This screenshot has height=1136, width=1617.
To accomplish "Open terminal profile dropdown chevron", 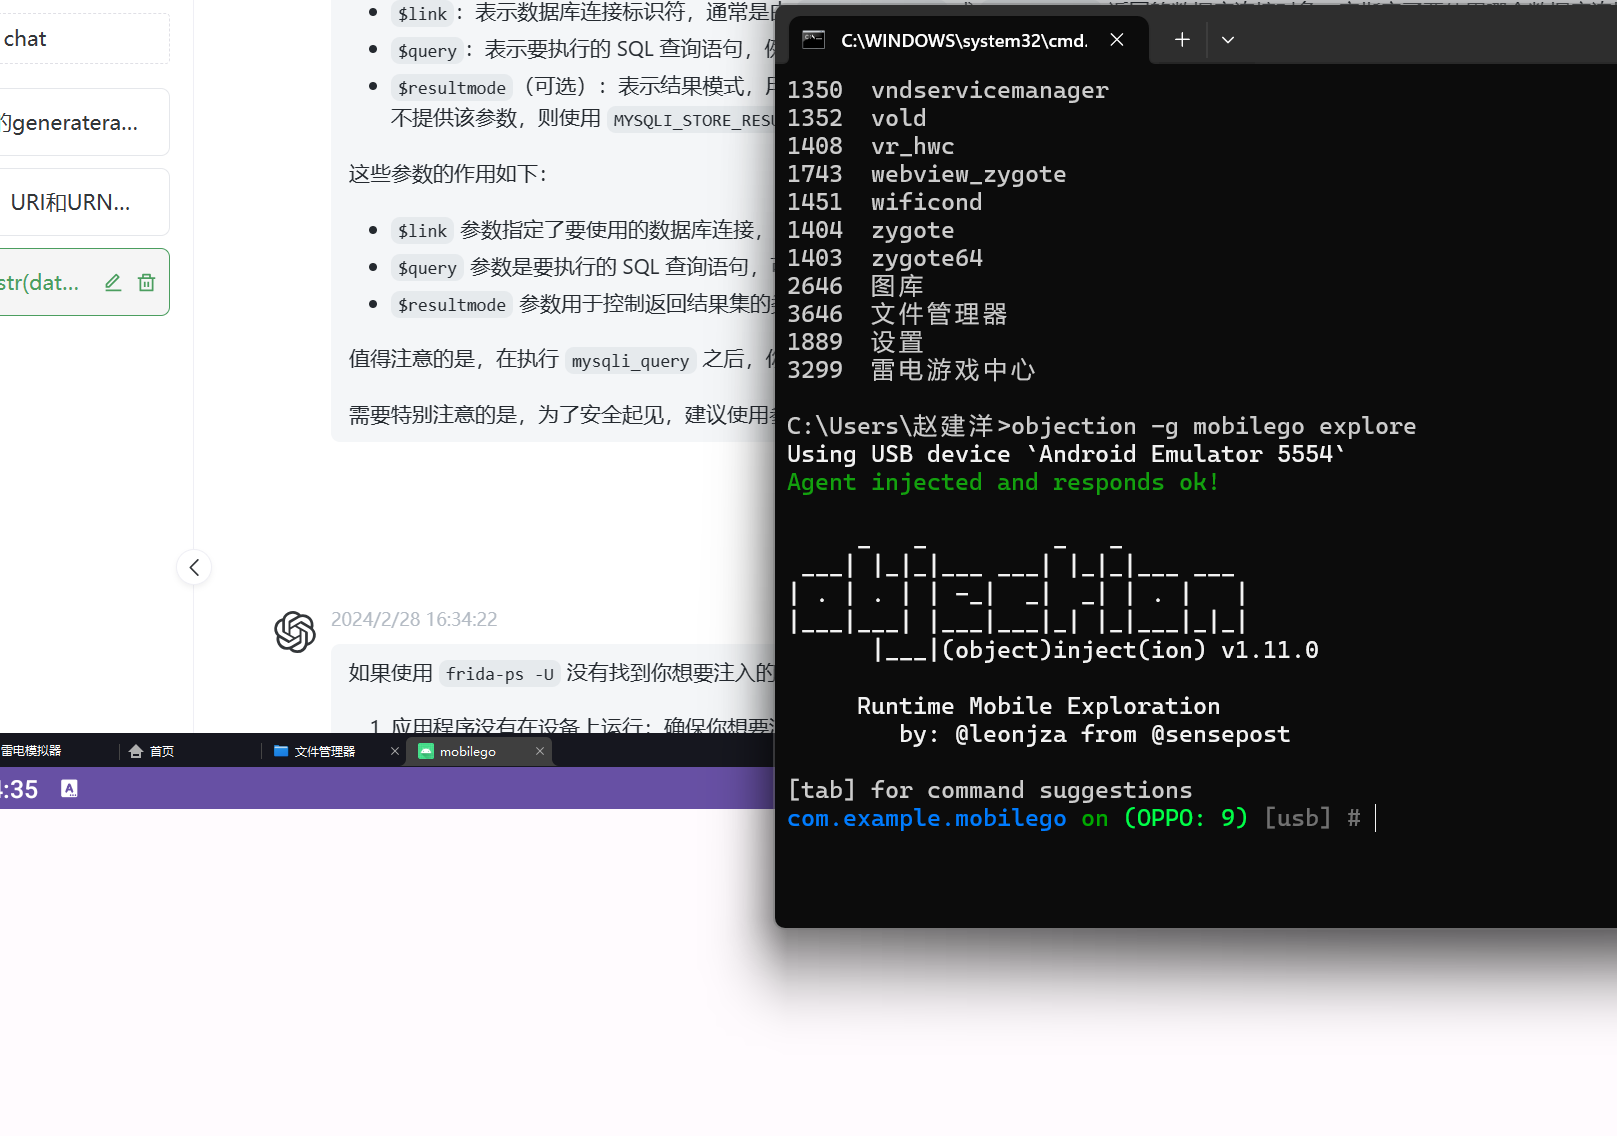I will (x=1228, y=40).
